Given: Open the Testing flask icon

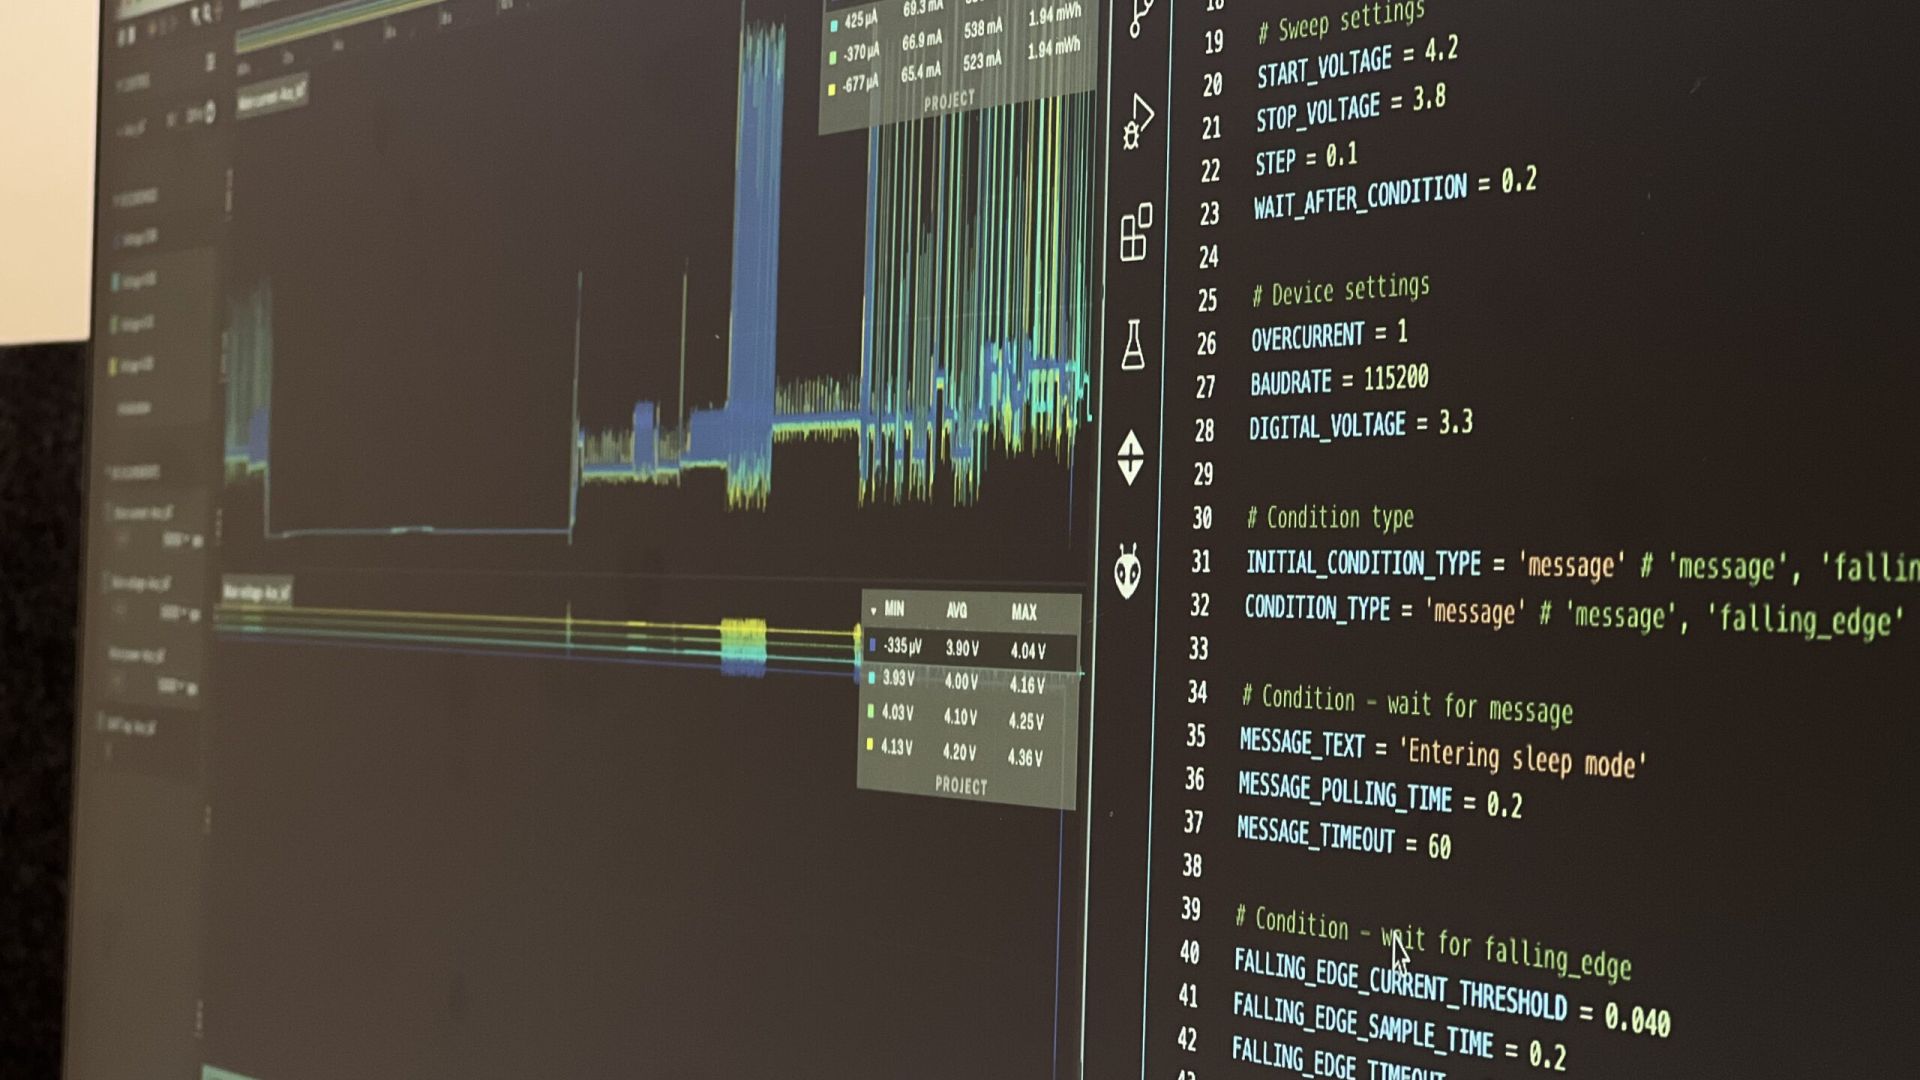Looking at the screenshot, I should [x=1133, y=345].
